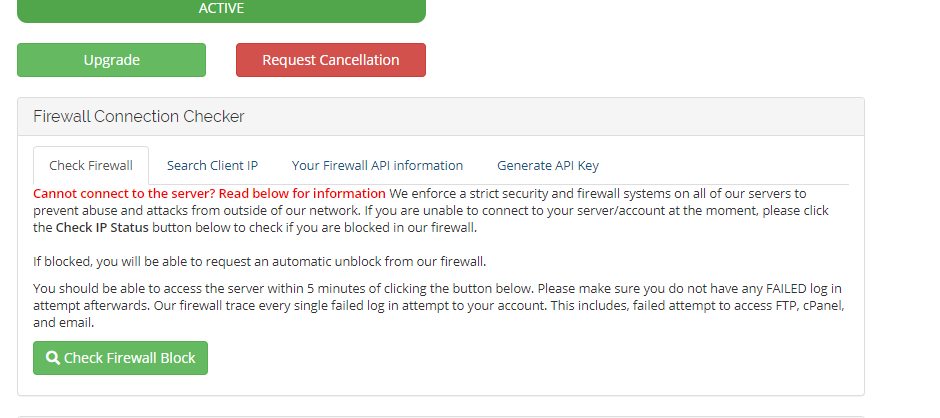Click the green Upgrade button

pos(112,60)
